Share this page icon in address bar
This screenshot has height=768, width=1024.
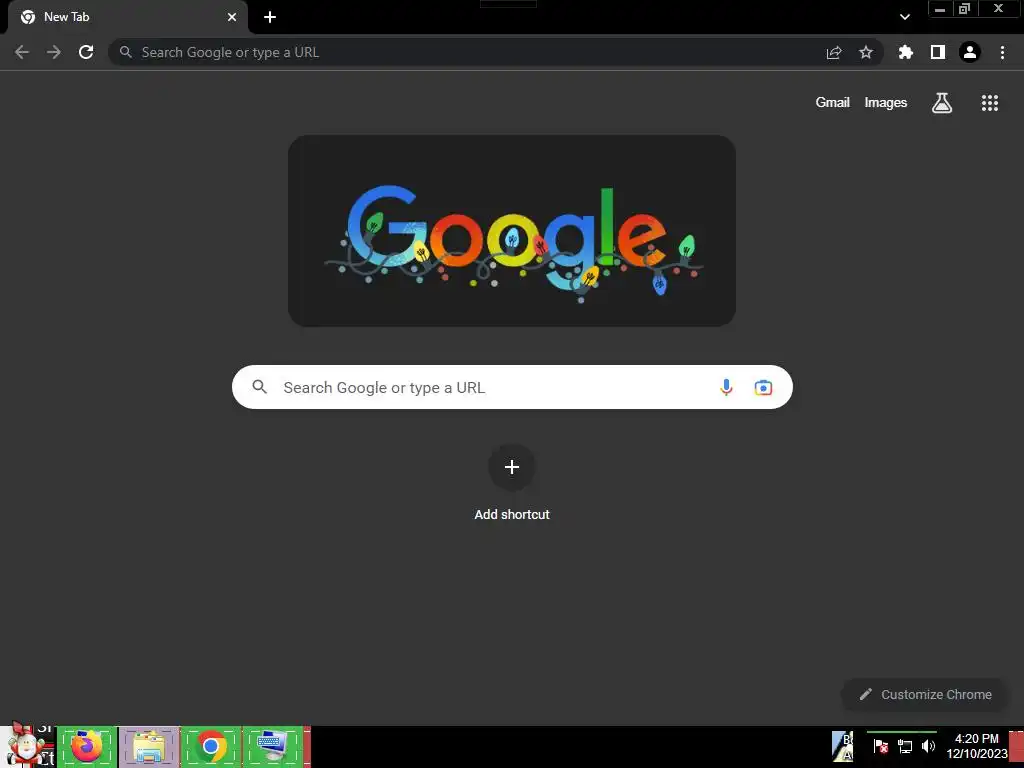point(834,52)
